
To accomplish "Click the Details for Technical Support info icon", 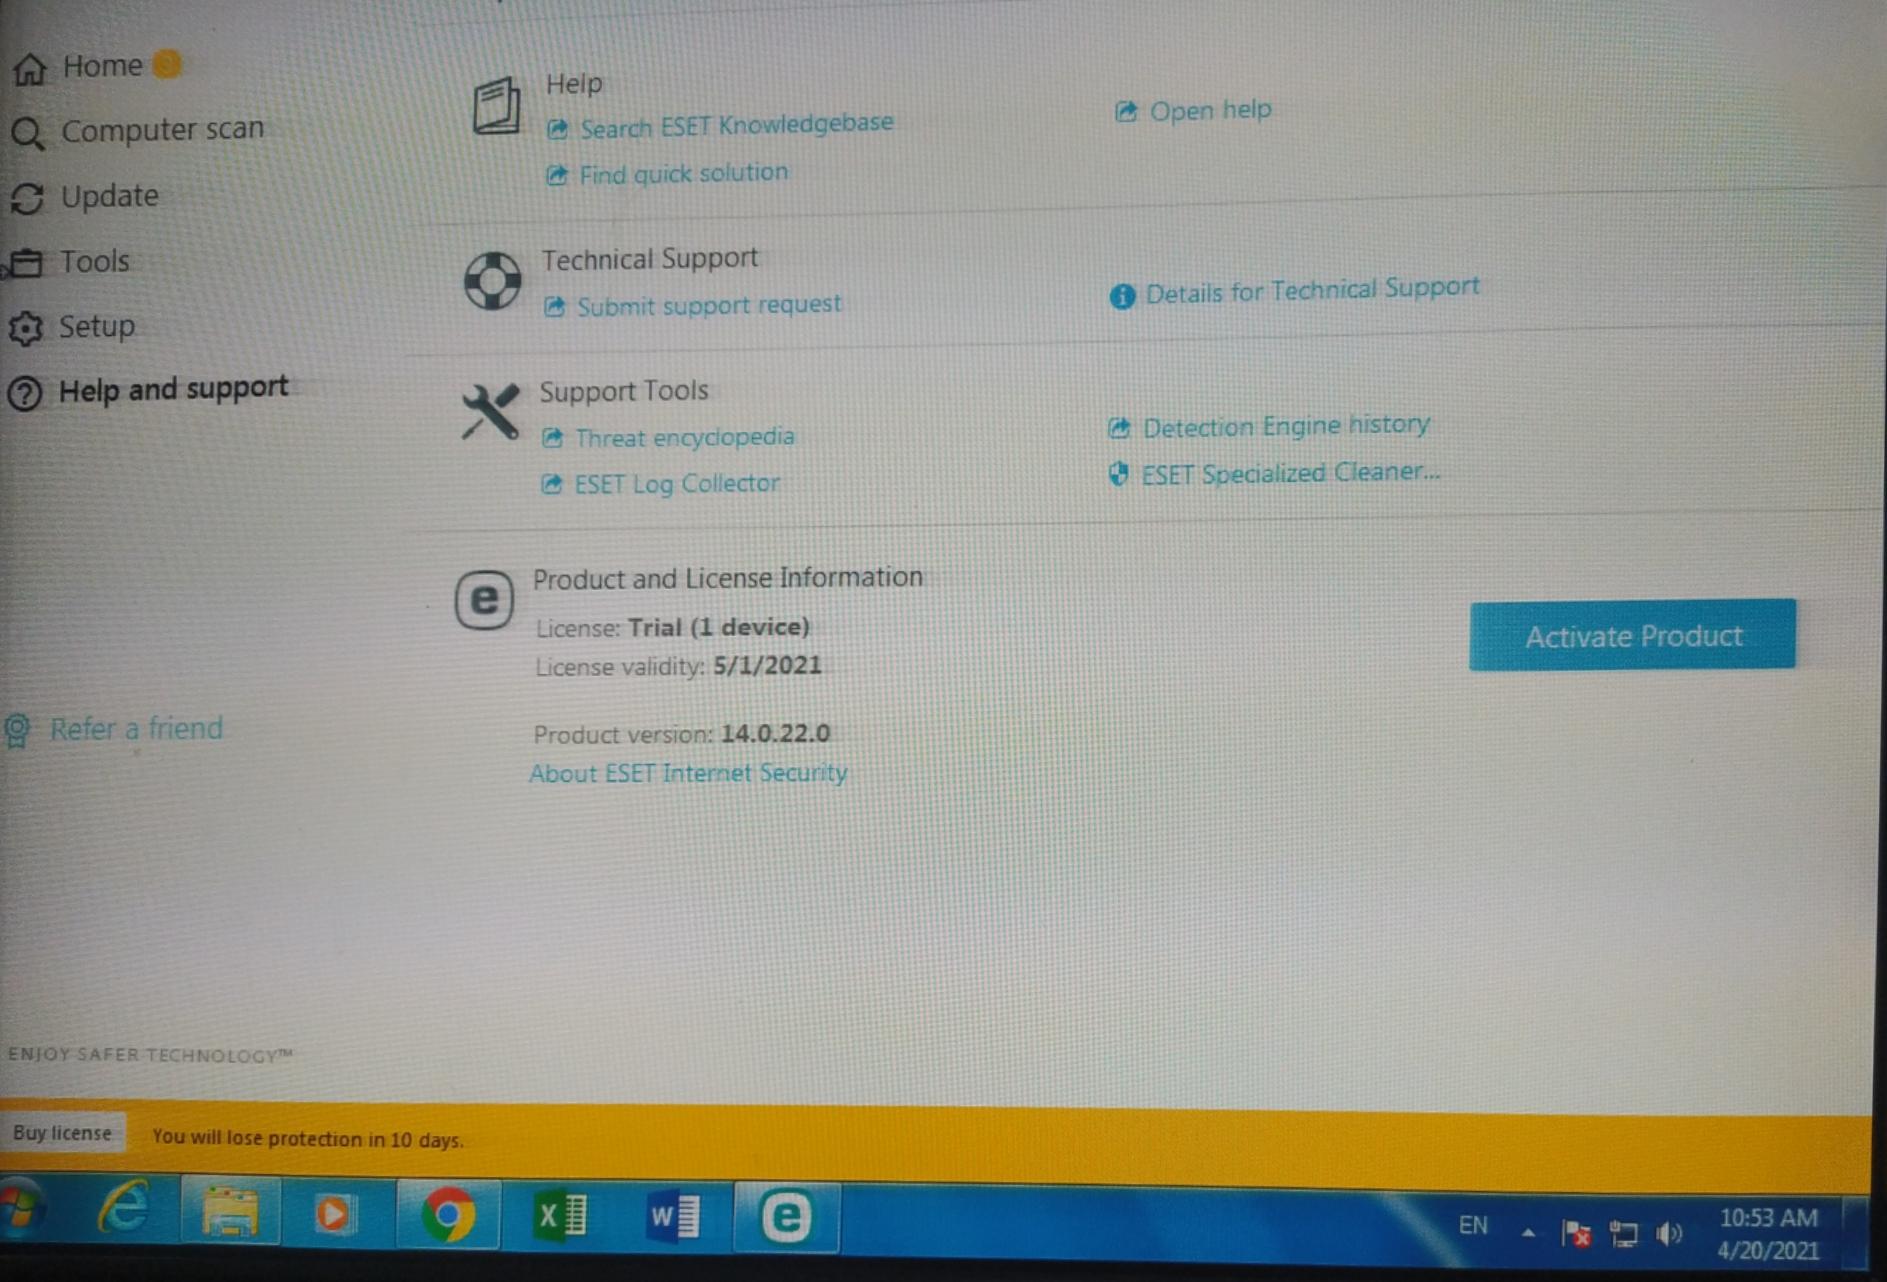I will pos(1122,296).
